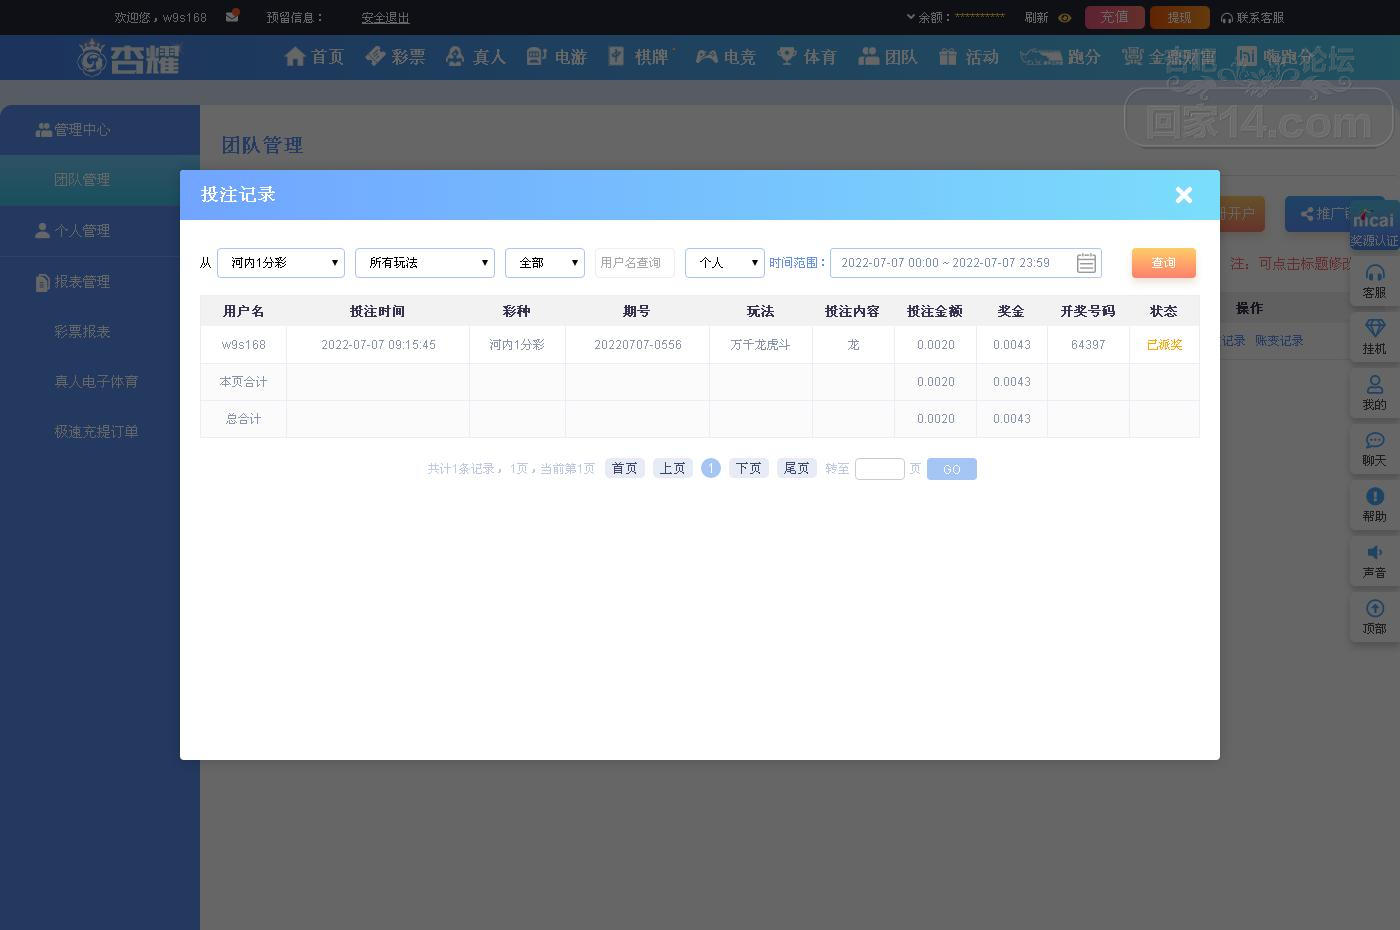The width and height of the screenshot is (1400, 930).
Task: Click the 安全退出 link
Action: 385,18
